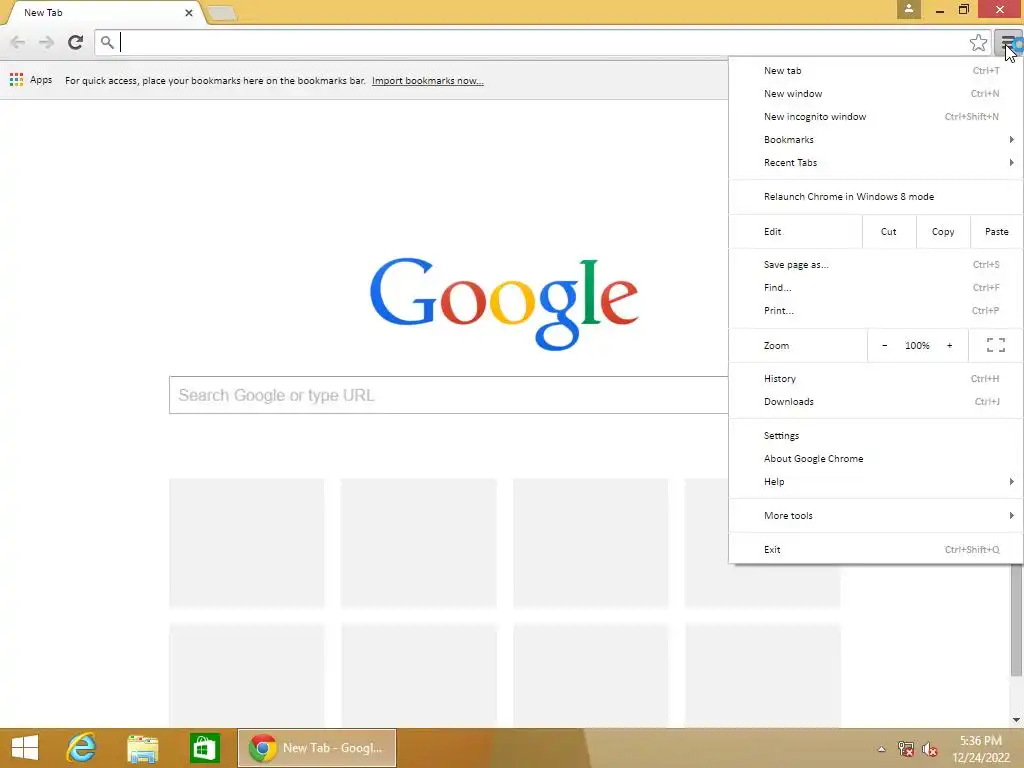Open the Windows Store from the taskbar

204,748
